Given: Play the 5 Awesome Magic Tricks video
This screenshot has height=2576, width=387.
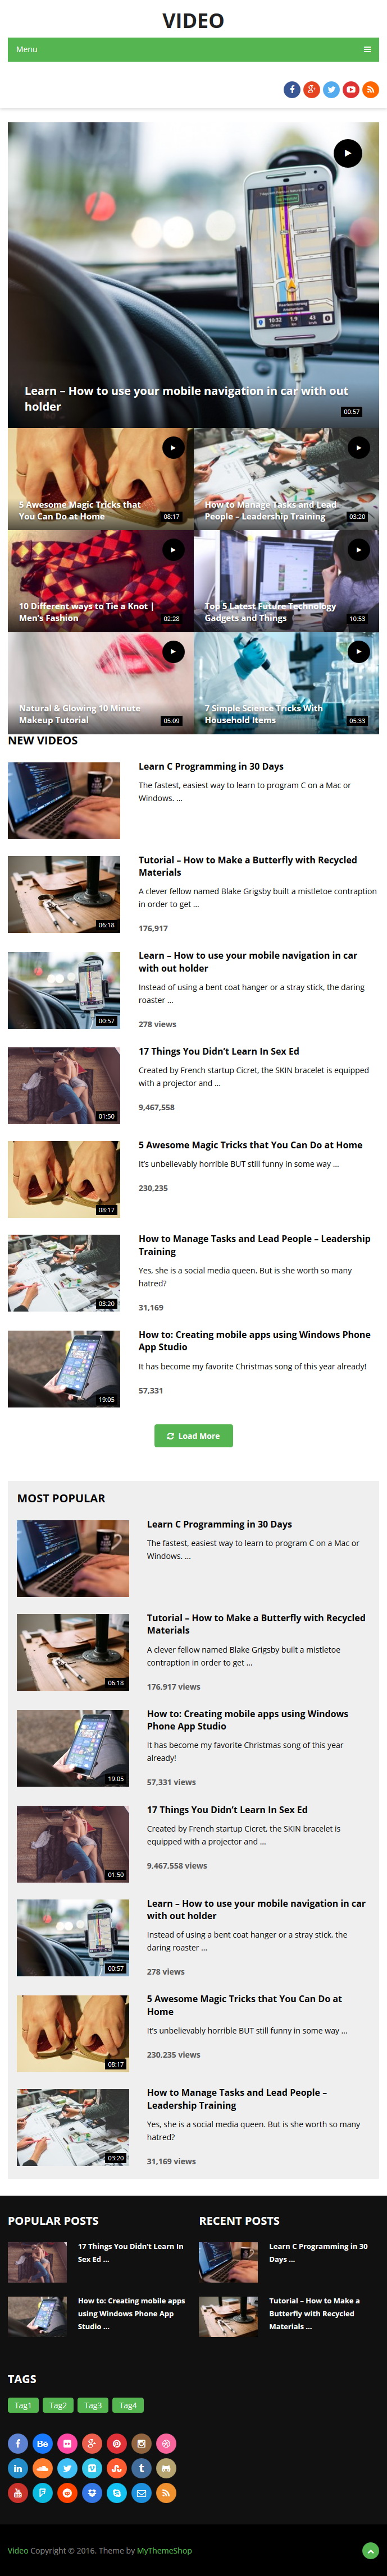Looking at the screenshot, I should click(x=173, y=448).
